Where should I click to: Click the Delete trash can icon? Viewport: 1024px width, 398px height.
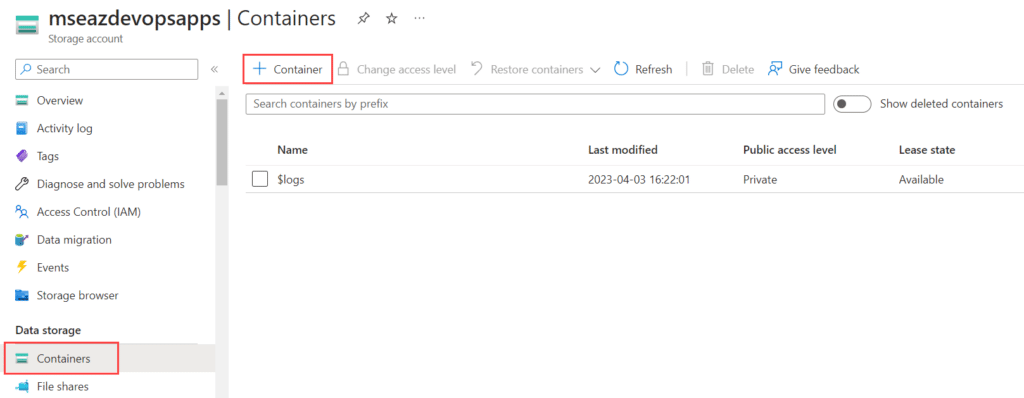point(708,69)
